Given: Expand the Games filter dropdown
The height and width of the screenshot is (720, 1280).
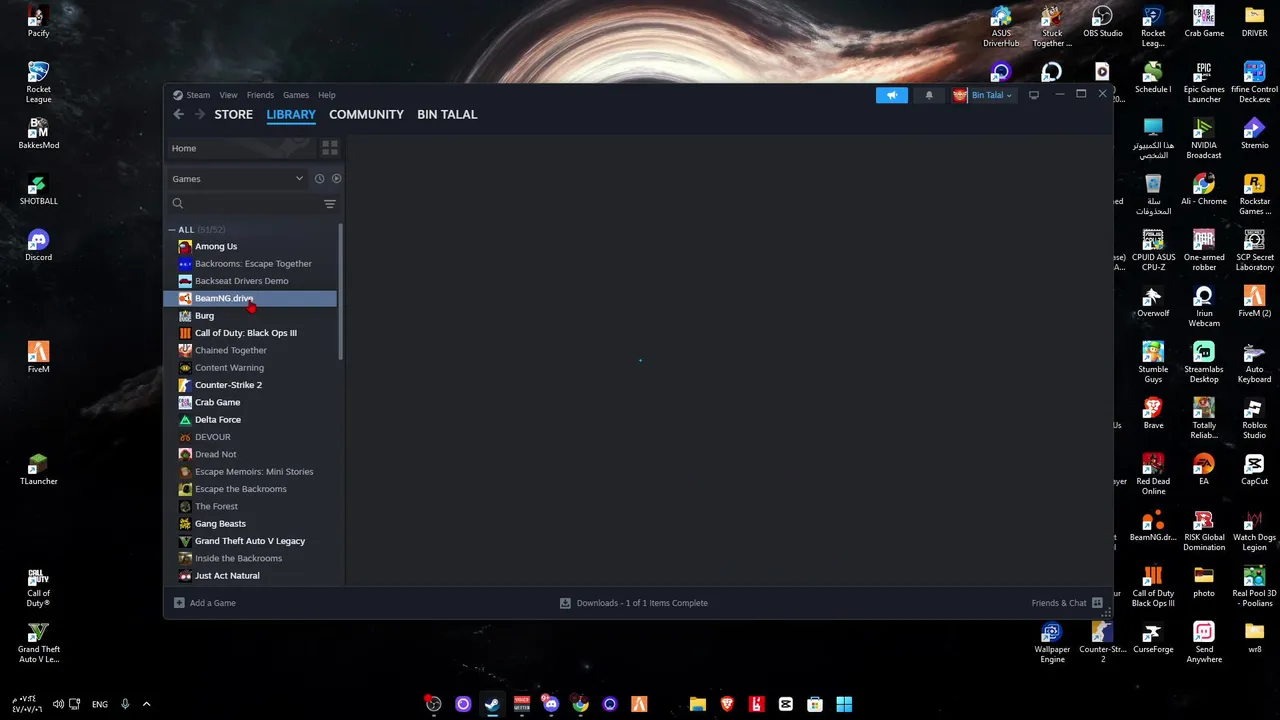Looking at the screenshot, I should pos(237,179).
